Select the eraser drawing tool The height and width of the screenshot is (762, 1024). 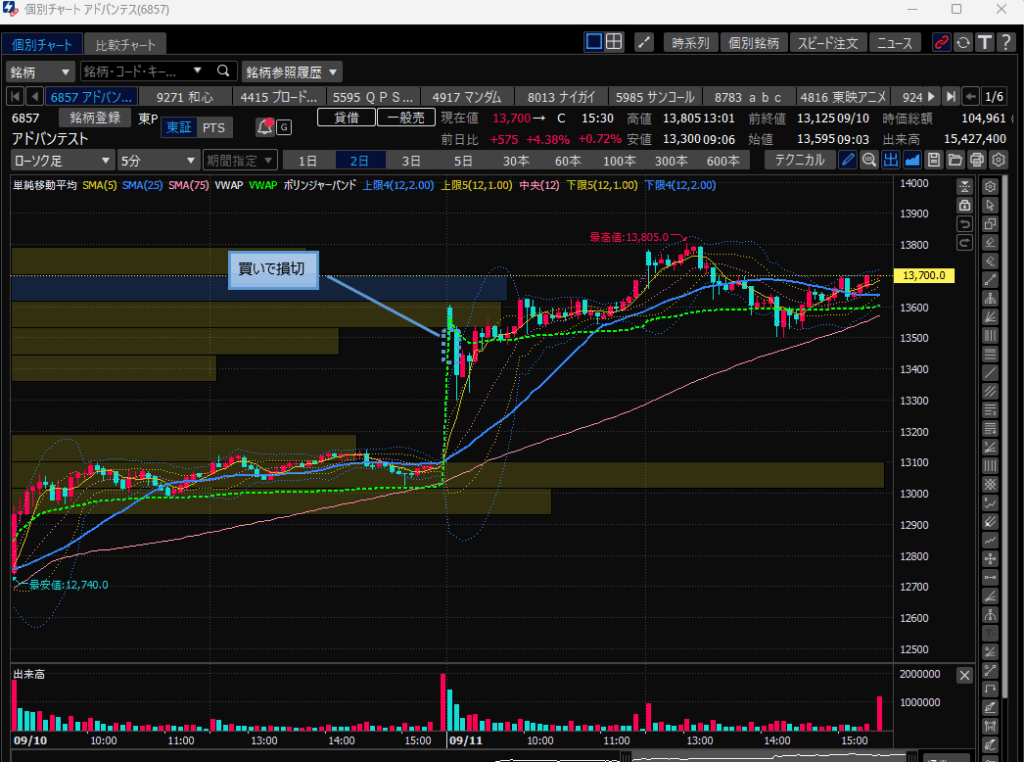click(x=990, y=241)
